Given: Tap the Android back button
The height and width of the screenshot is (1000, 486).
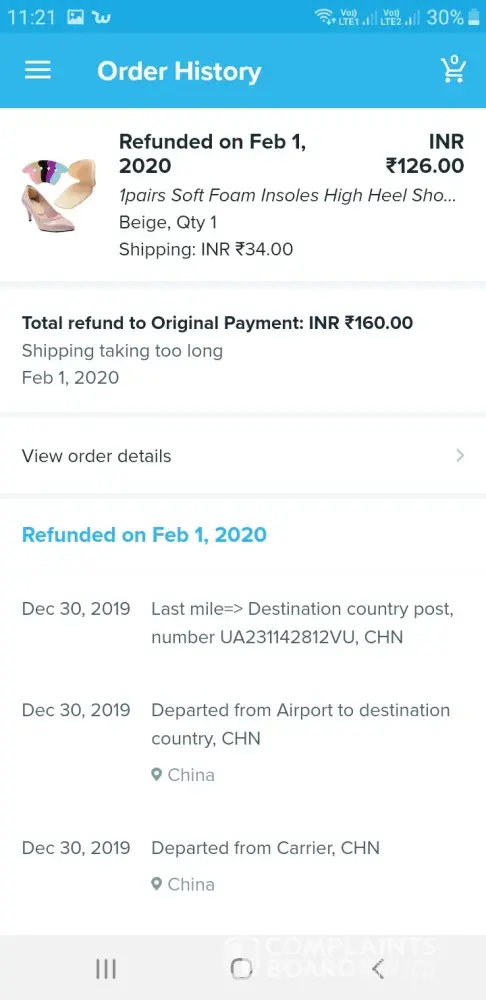Looking at the screenshot, I should (x=378, y=969).
